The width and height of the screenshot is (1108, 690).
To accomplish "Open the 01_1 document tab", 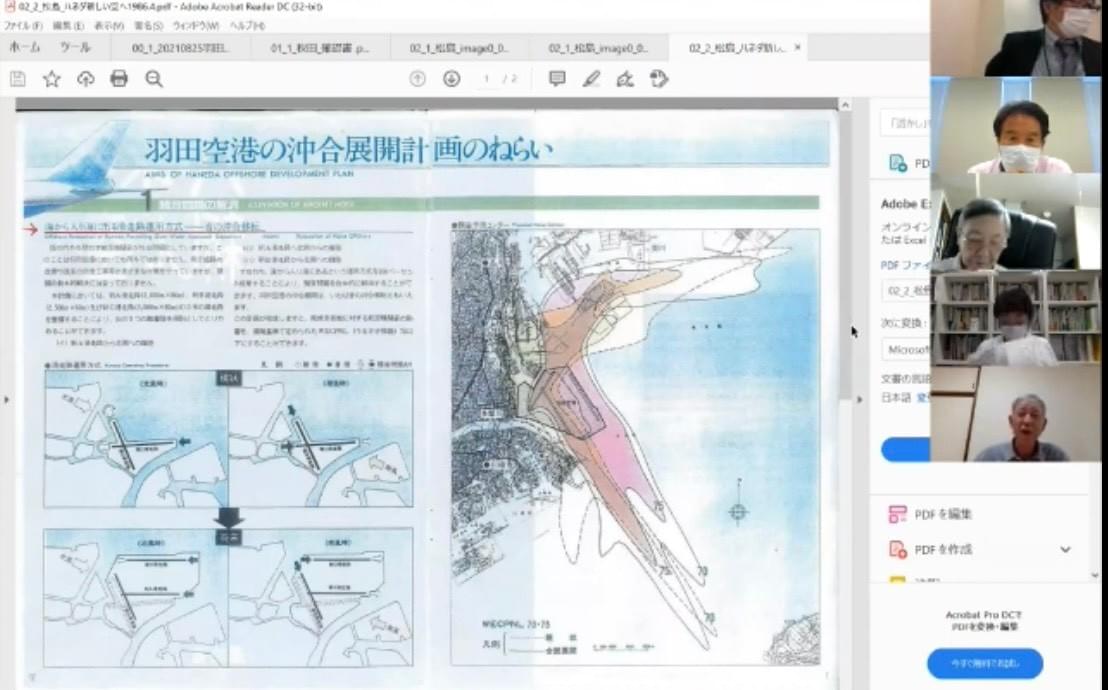I will (319, 48).
